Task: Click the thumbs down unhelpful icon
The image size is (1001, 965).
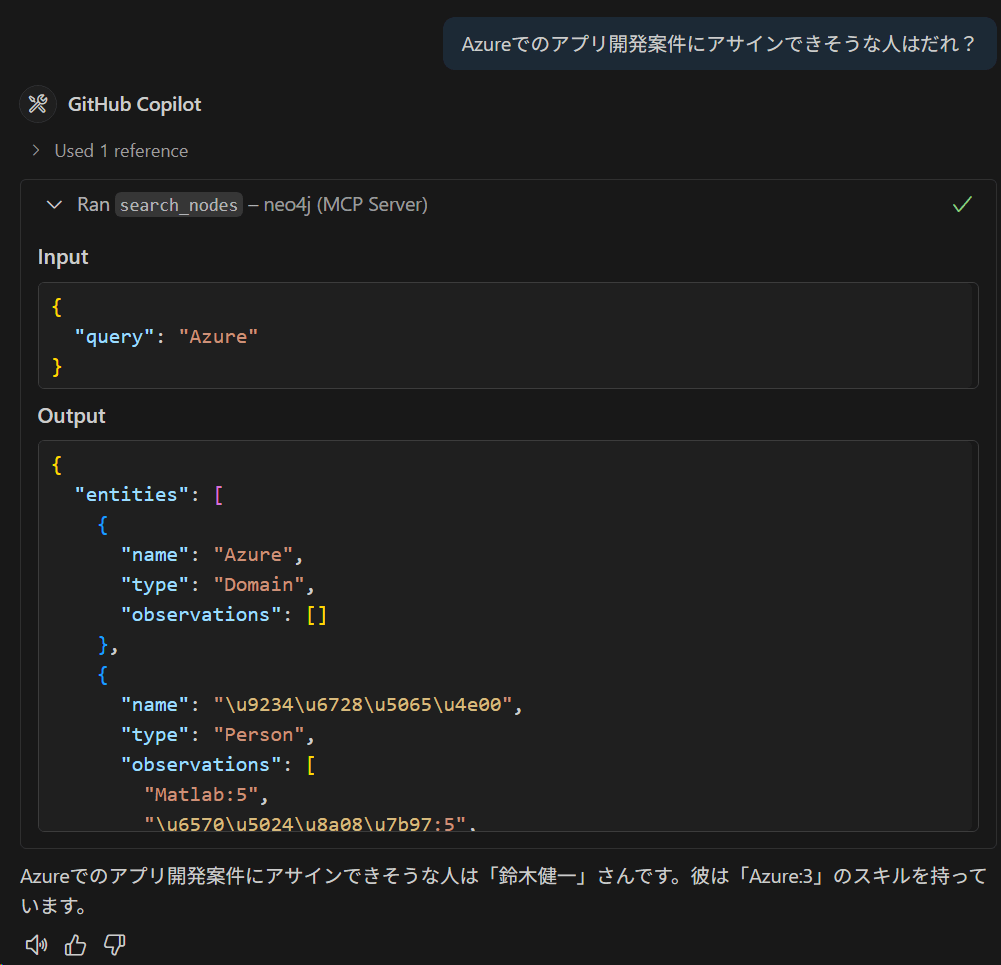Action: point(115,945)
